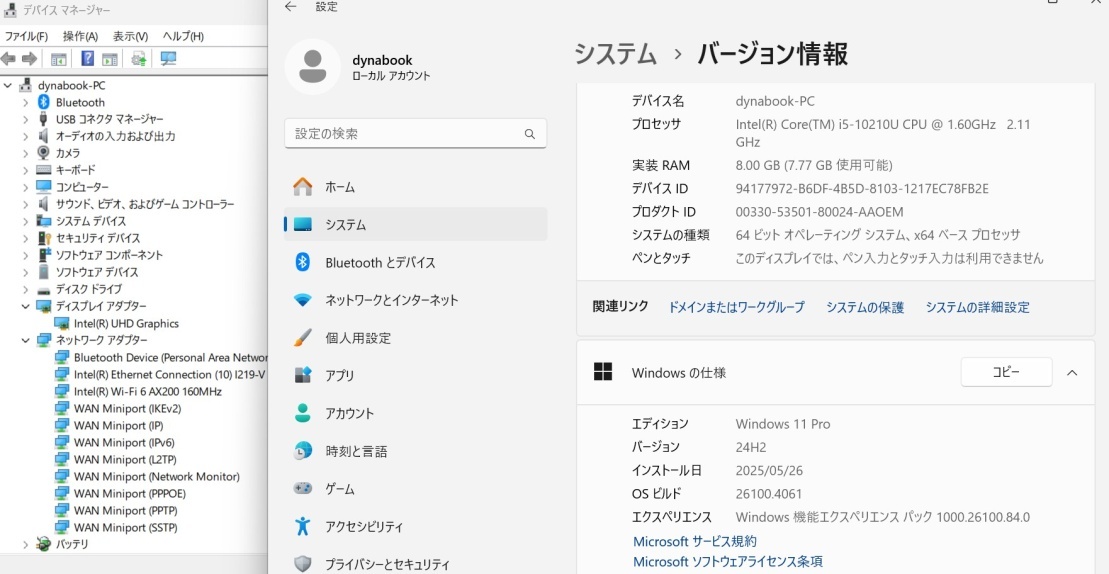Click the USB コネクタ マネージャー device icon
The width and height of the screenshot is (1109, 574).
[44, 119]
